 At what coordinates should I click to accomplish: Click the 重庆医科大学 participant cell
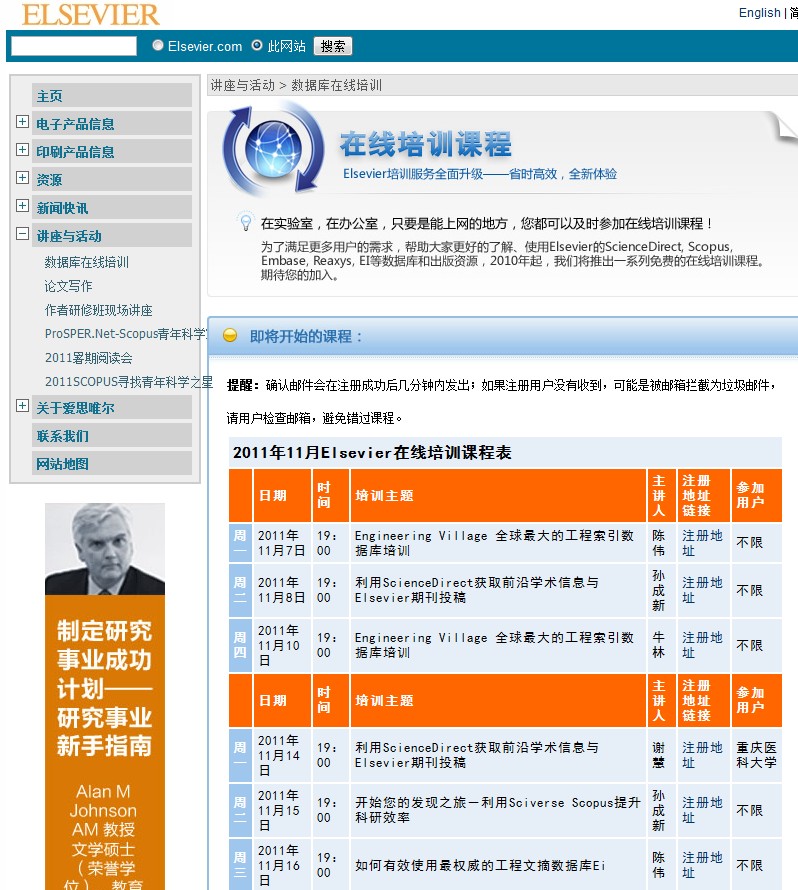tap(757, 755)
